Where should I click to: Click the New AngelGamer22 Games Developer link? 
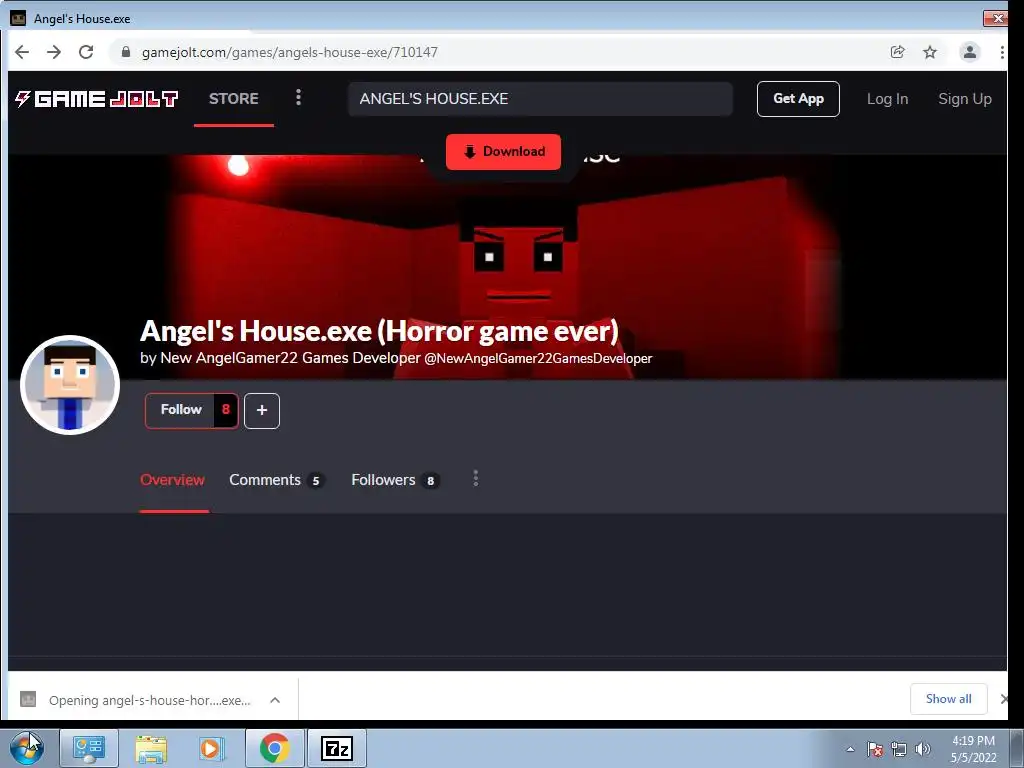coord(290,358)
